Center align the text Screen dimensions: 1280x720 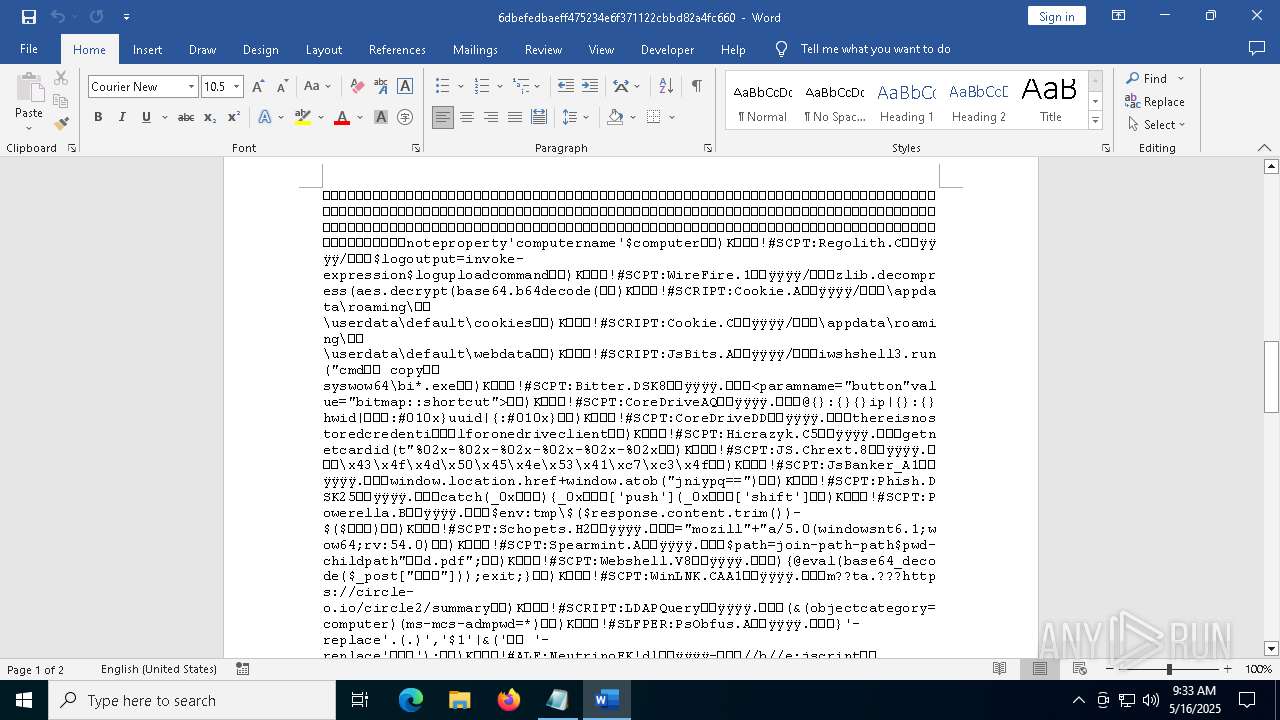pyautogui.click(x=467, y=117)
